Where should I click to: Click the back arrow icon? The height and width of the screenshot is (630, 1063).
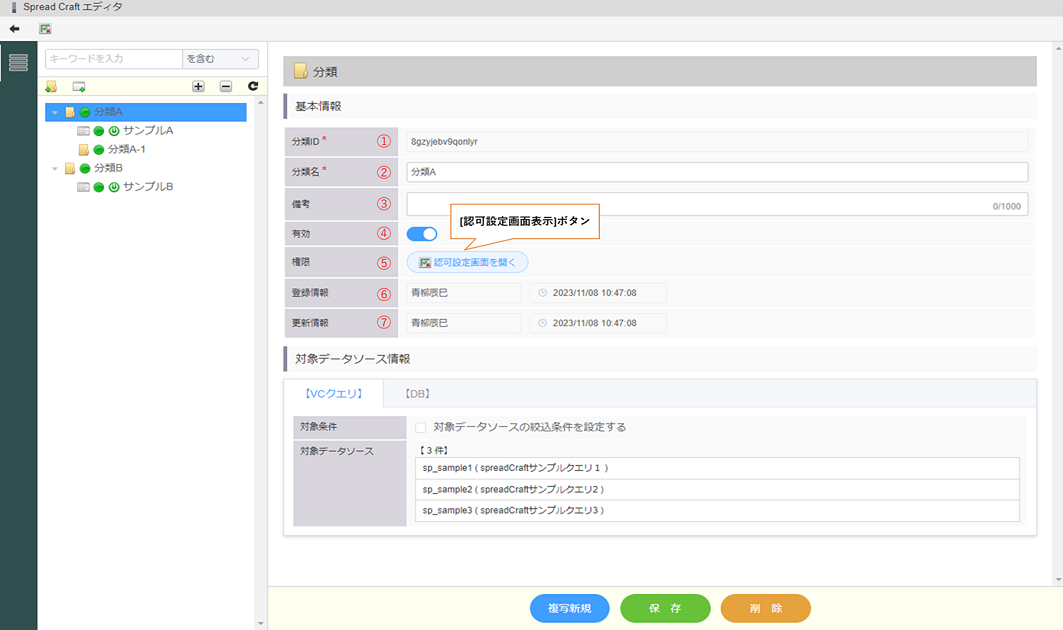pos(14,29)
